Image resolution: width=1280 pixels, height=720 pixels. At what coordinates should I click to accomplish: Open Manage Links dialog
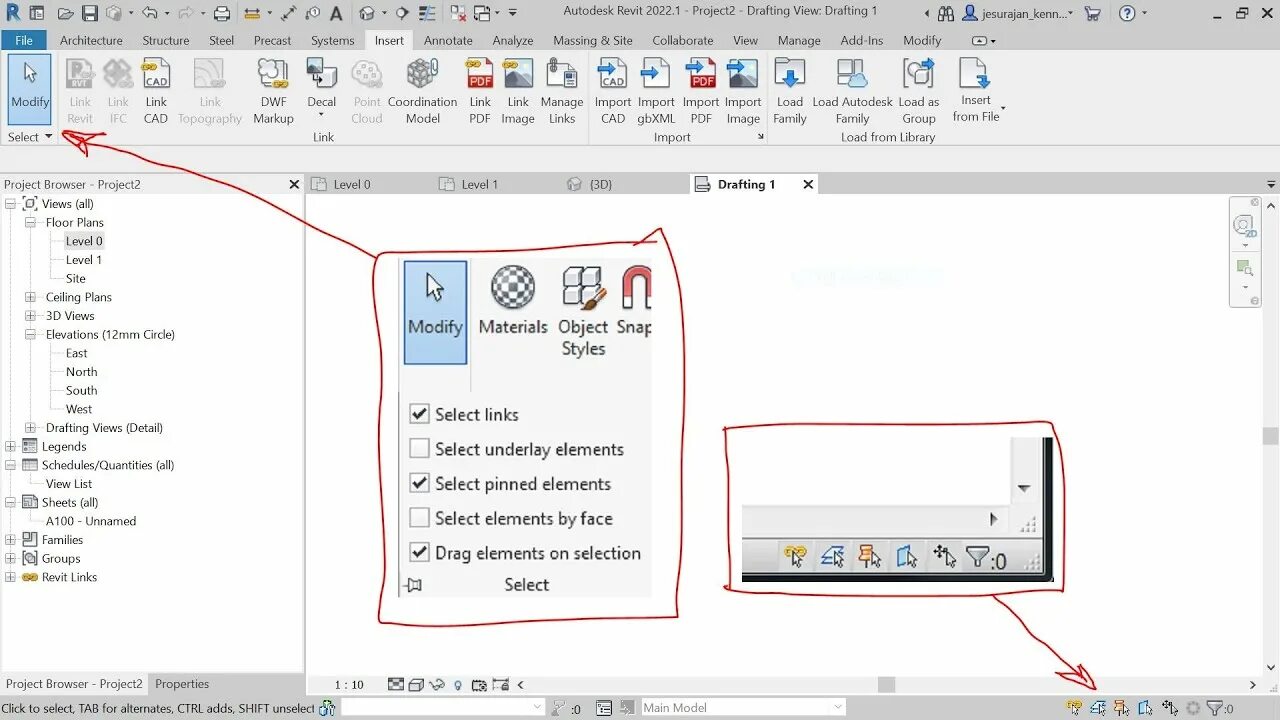pyautogui.click(x=562, y=92)
